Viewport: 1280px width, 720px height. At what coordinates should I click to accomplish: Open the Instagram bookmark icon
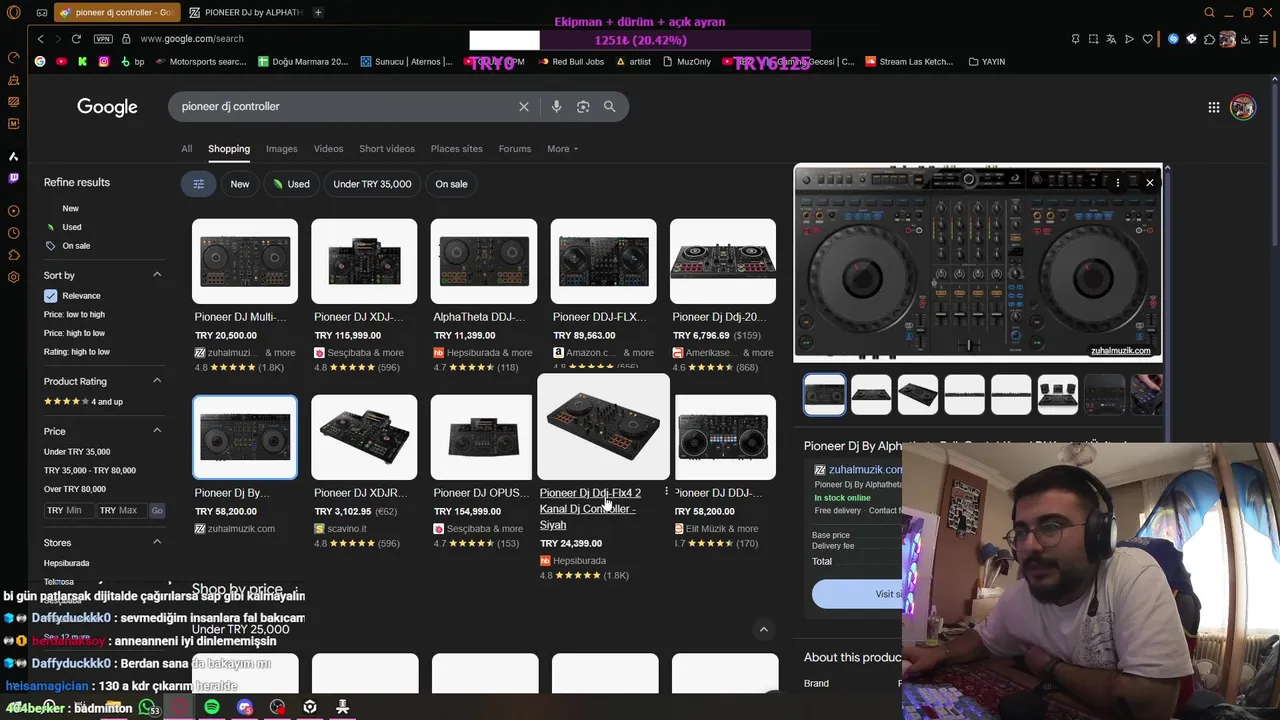(103, 61)
